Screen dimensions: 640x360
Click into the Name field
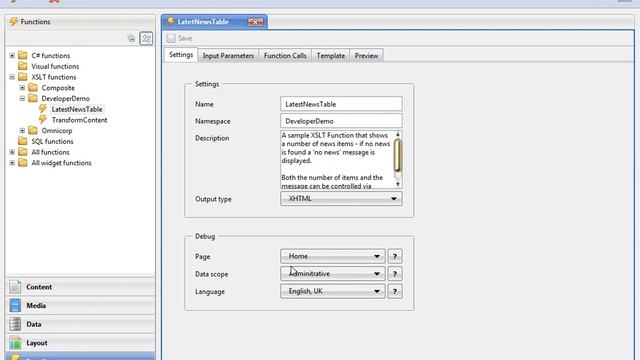point(341,104)
